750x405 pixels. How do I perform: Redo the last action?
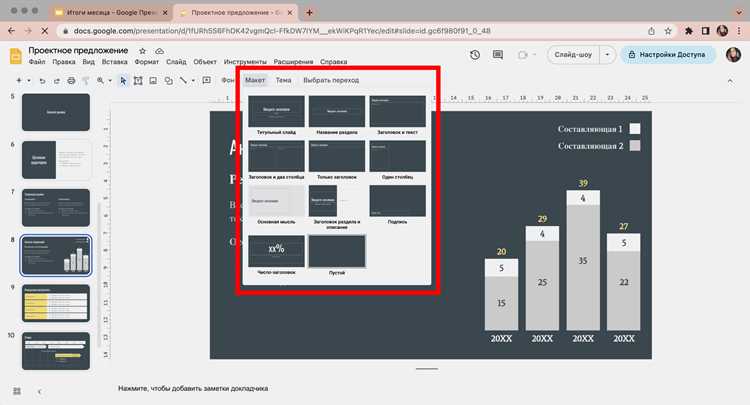[x=56, y=81]
